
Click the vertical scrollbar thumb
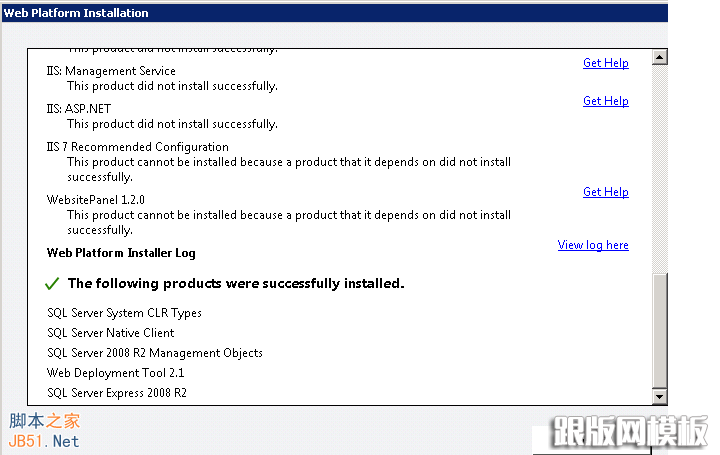(x=659, y=331)
